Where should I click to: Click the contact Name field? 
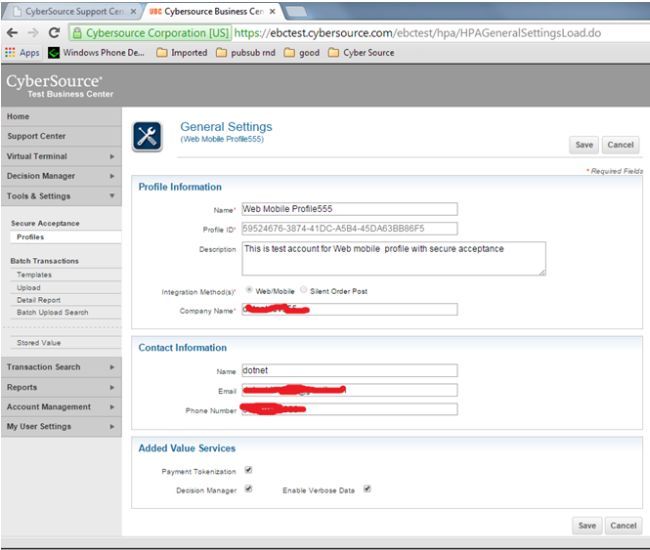pos(349,370)
